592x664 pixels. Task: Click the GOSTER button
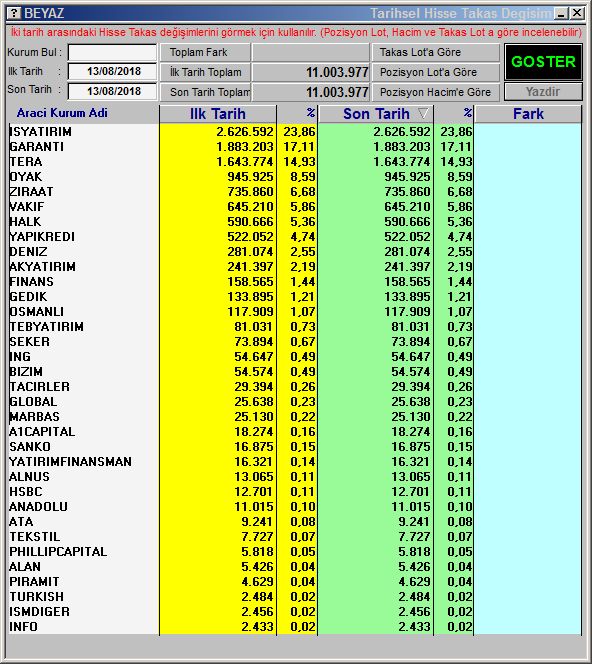pos(543,62)
